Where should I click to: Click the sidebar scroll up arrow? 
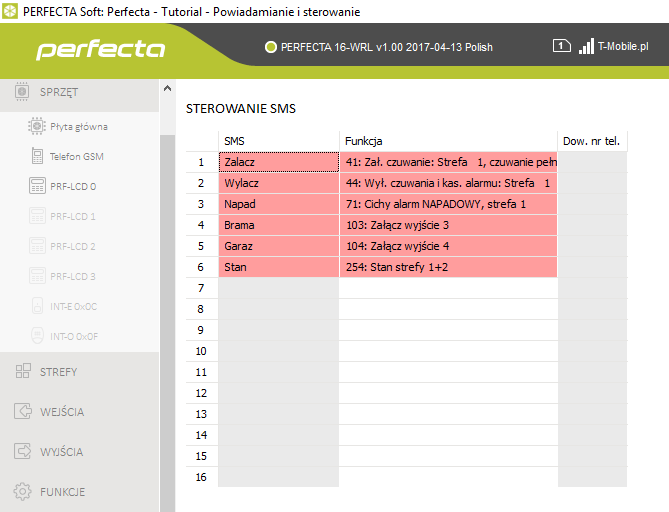[x=167, y=88]
